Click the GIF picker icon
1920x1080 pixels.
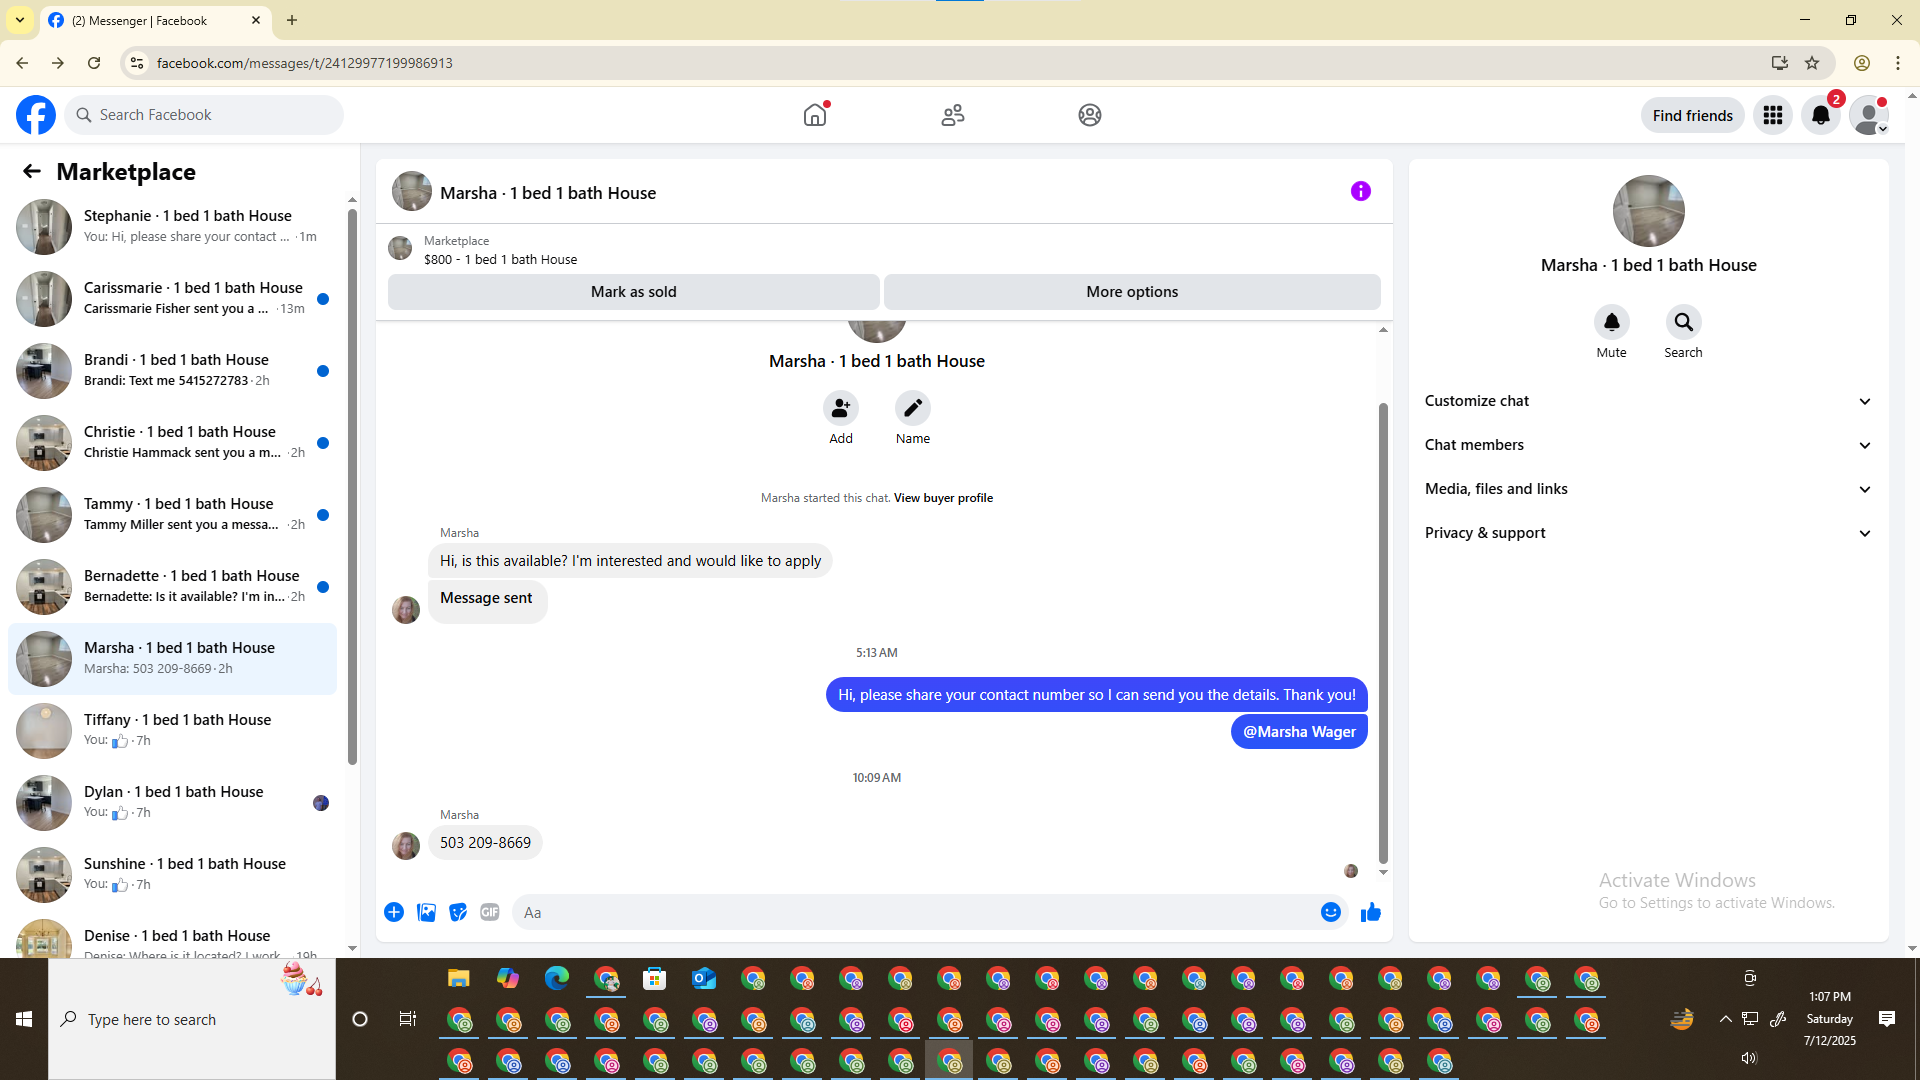coord(489,912)
